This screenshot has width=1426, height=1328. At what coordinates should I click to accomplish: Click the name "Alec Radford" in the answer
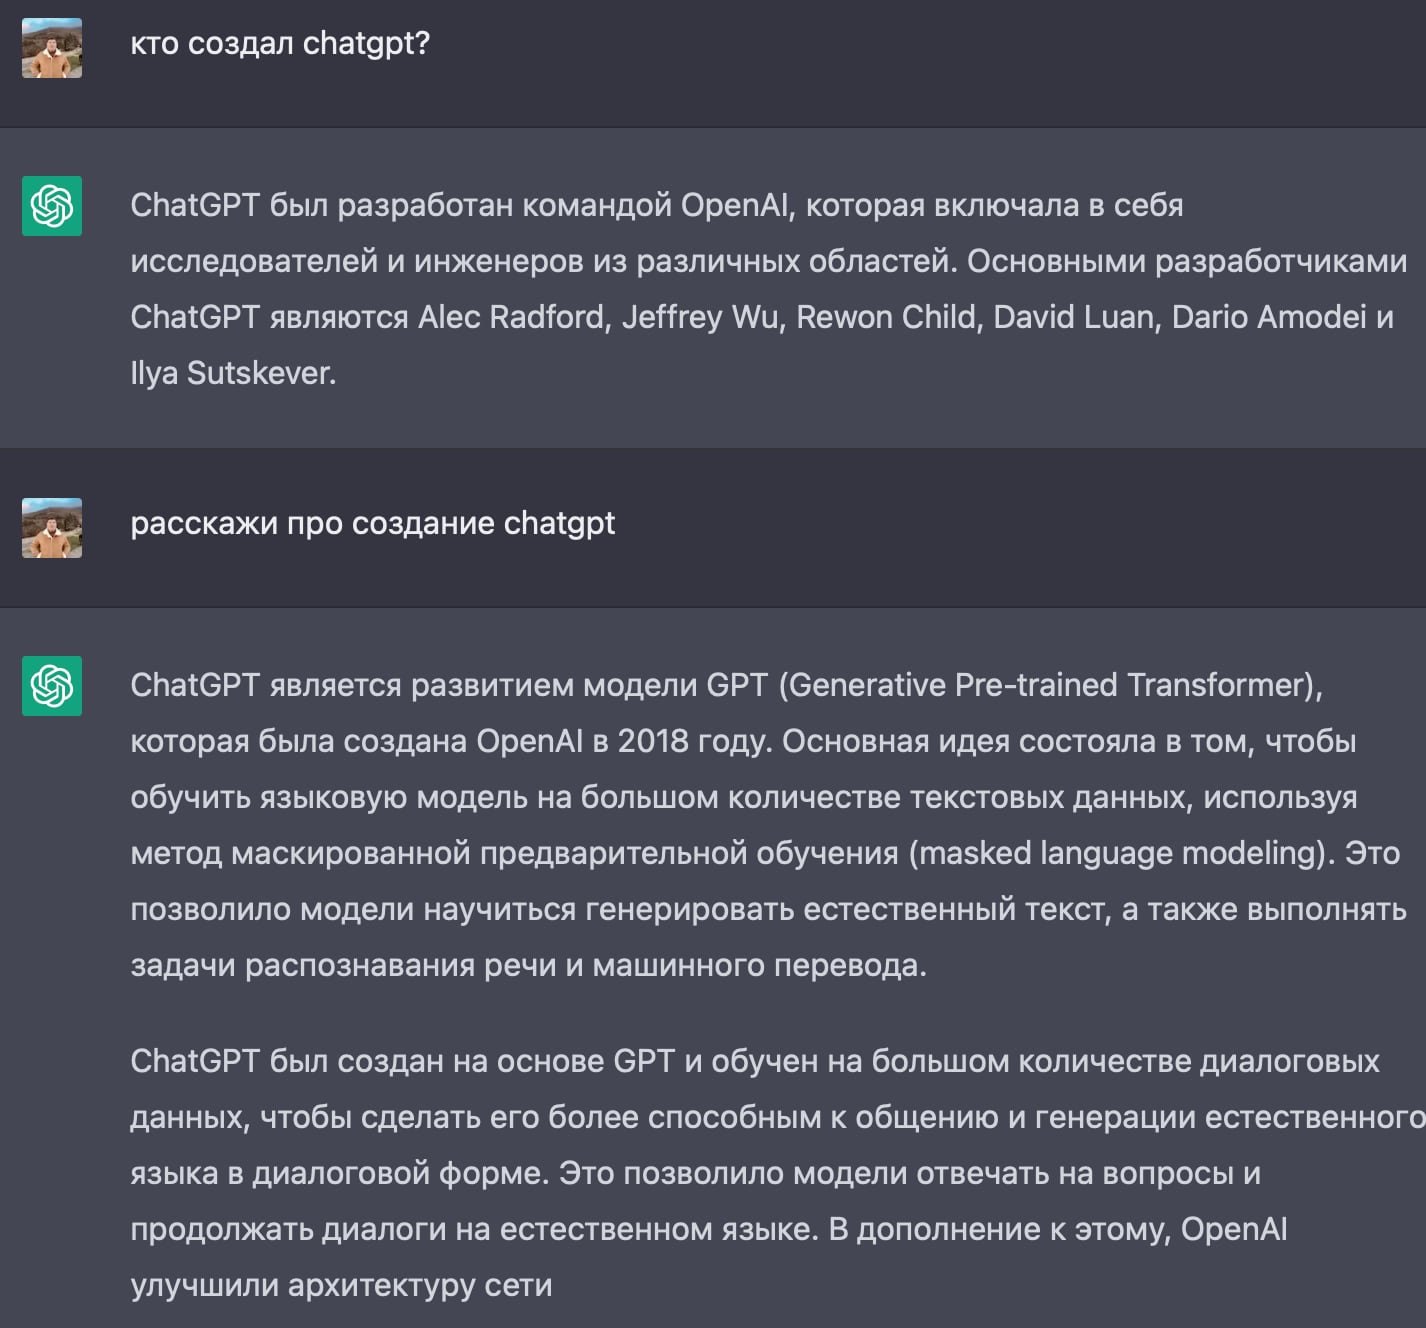pyautogui.click(x=514, y=317)
